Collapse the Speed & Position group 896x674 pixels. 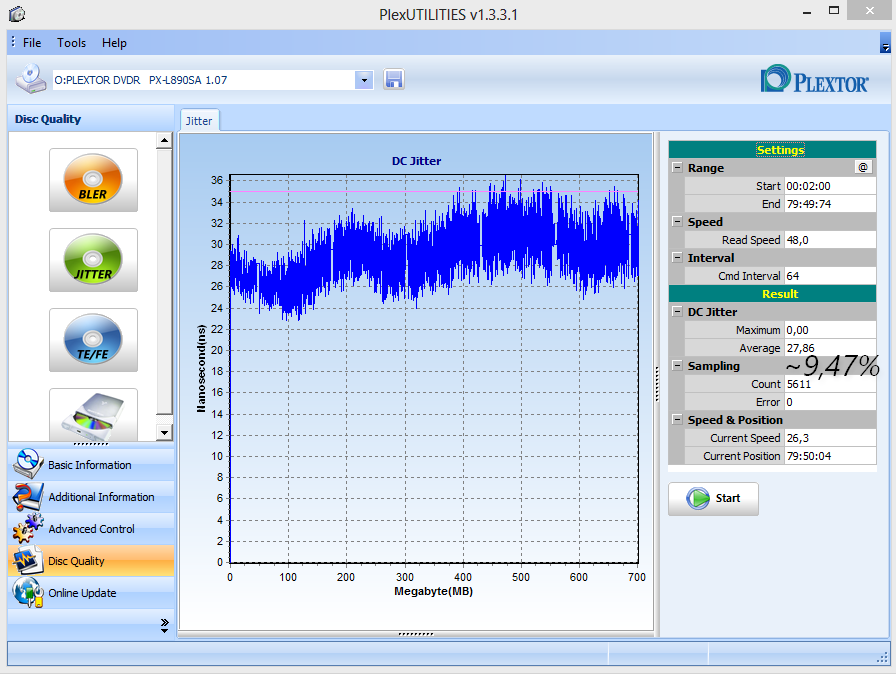pyautogui.click(x=677, y=419)
